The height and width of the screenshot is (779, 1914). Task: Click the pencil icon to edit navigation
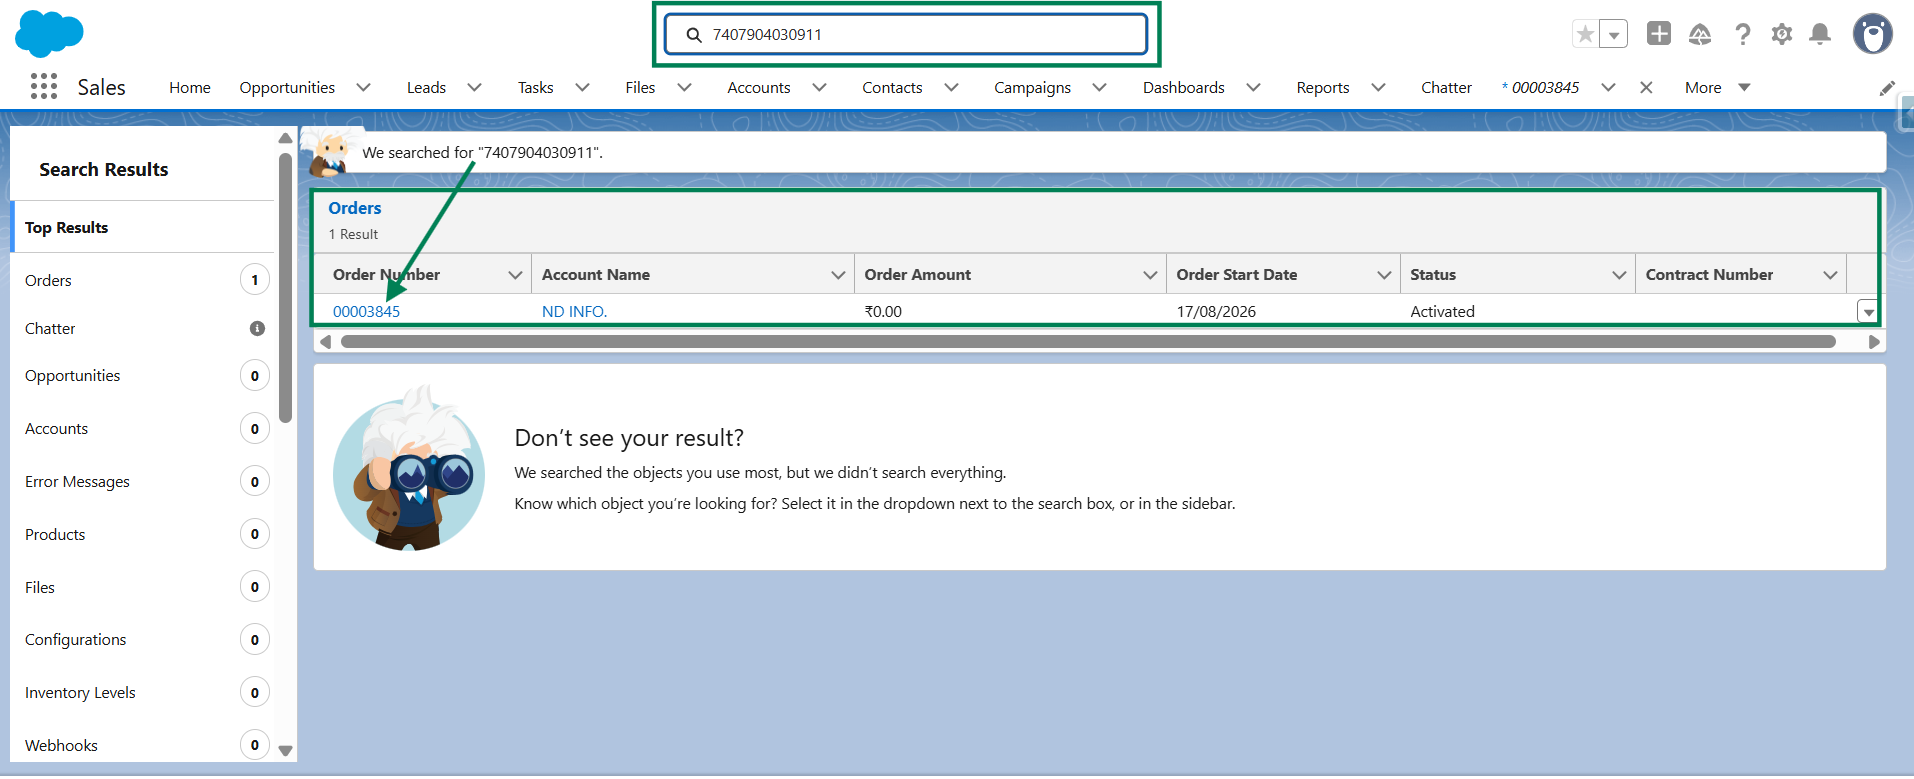pyautogui.click(x=1887, y=88)
